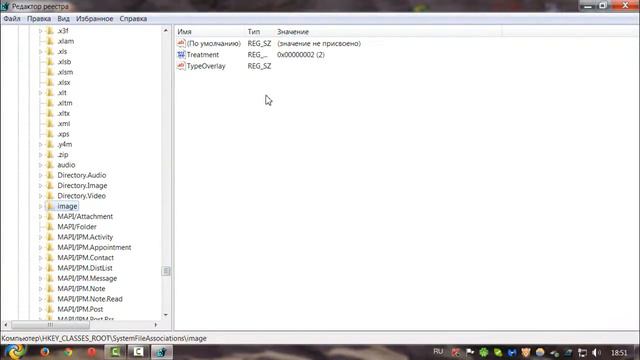Expand the MAPI/Attachment key
Viewport: 640px width, 360px height.
tap(40, 216)
